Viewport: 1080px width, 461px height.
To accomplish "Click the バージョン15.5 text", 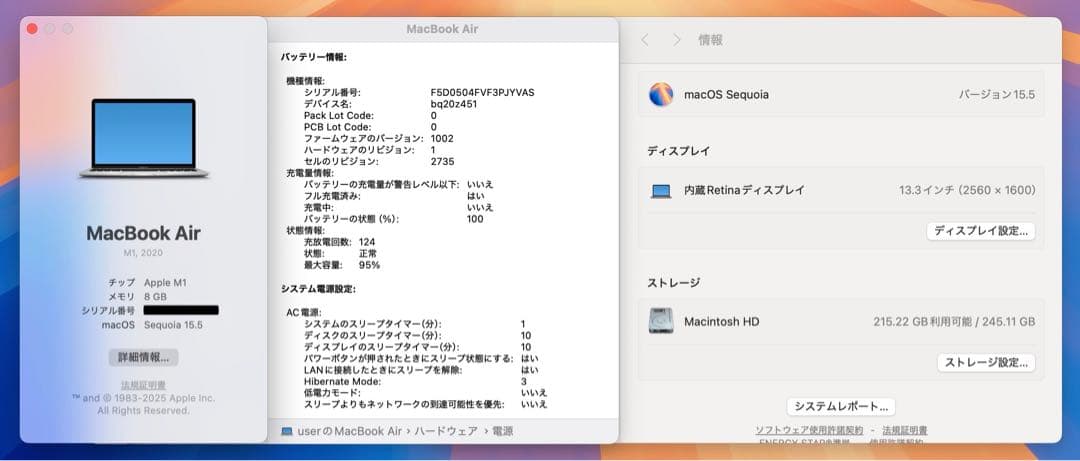I will (x=997, y=94).
